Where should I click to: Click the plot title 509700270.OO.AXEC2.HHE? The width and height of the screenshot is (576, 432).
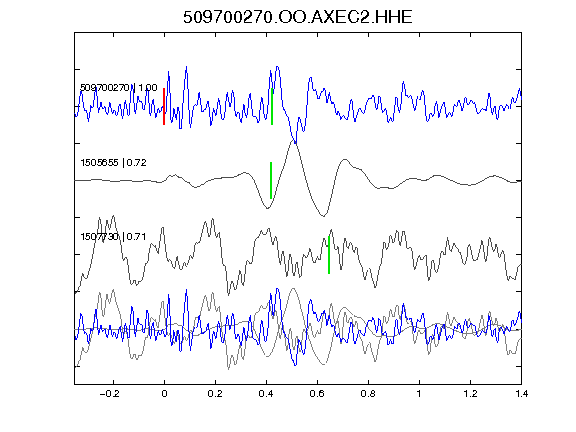298,17
